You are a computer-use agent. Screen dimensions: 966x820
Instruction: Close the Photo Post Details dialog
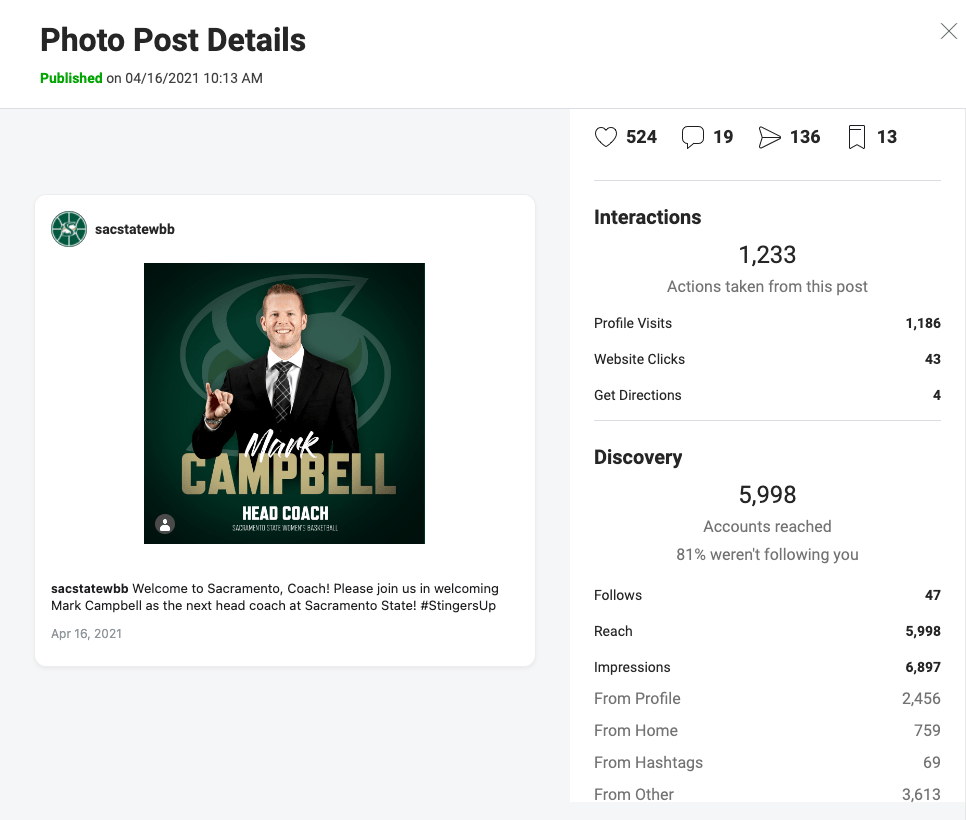(949, 31)
